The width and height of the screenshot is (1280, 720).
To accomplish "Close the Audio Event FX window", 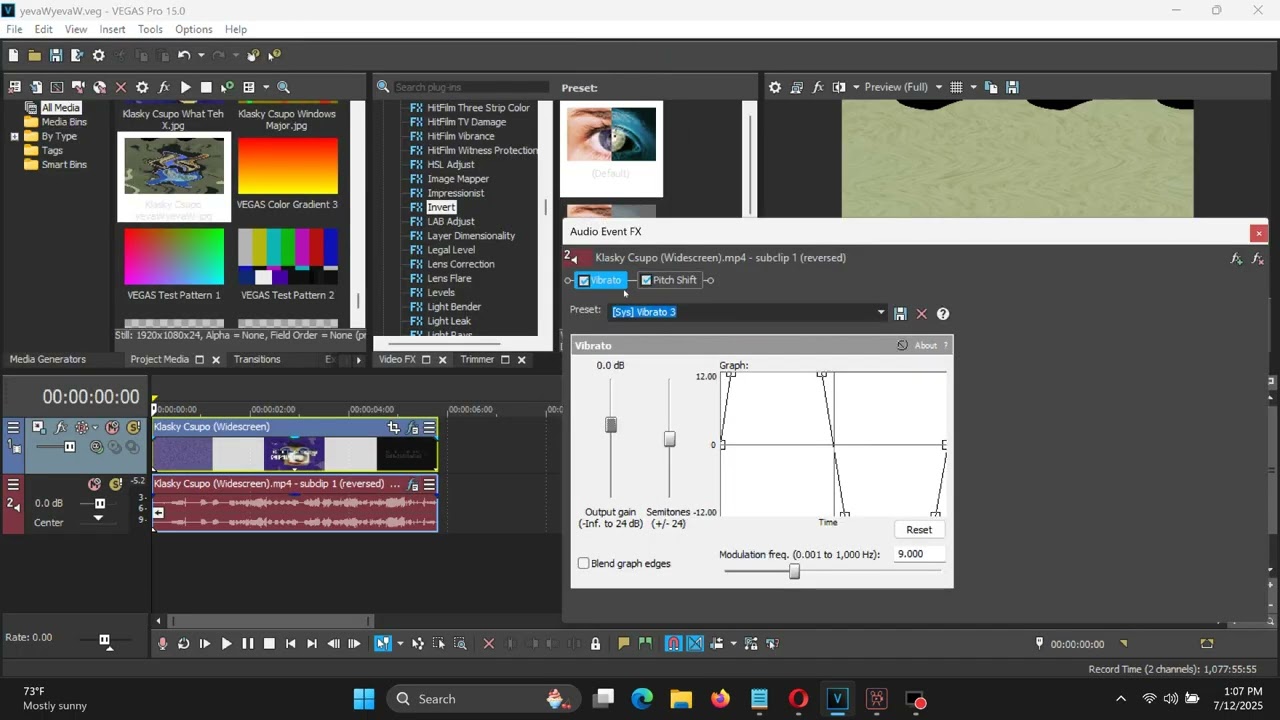I will [1259, 233].
